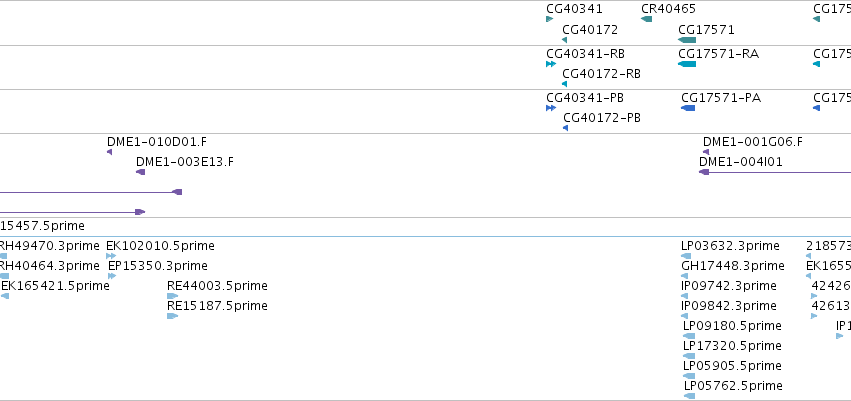
Task: Select CG40341-RB transcript double arrow
Action: point(551,64)
